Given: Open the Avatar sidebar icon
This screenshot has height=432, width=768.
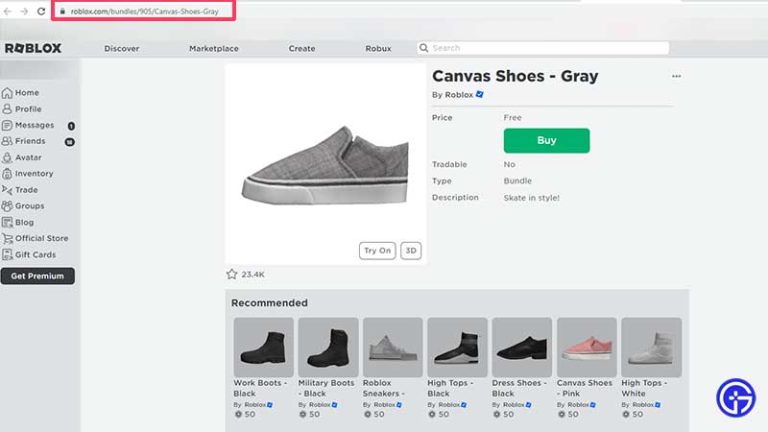Looking at the screenshot, I should [8, 158].
